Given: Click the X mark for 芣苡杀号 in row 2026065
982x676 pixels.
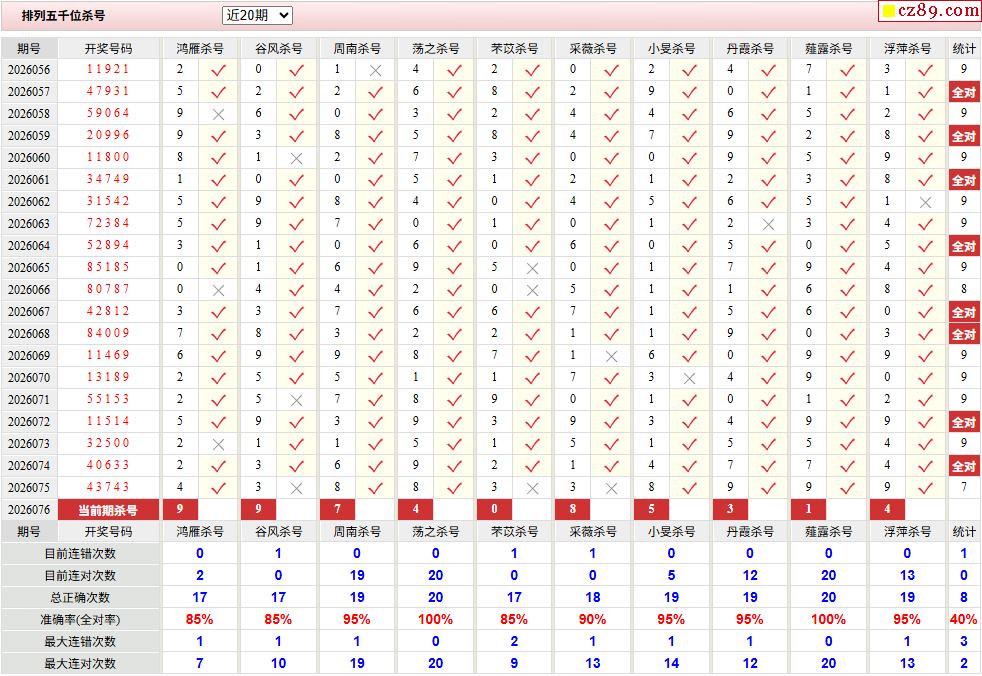Looking at the screenshot, I should 532,268.
